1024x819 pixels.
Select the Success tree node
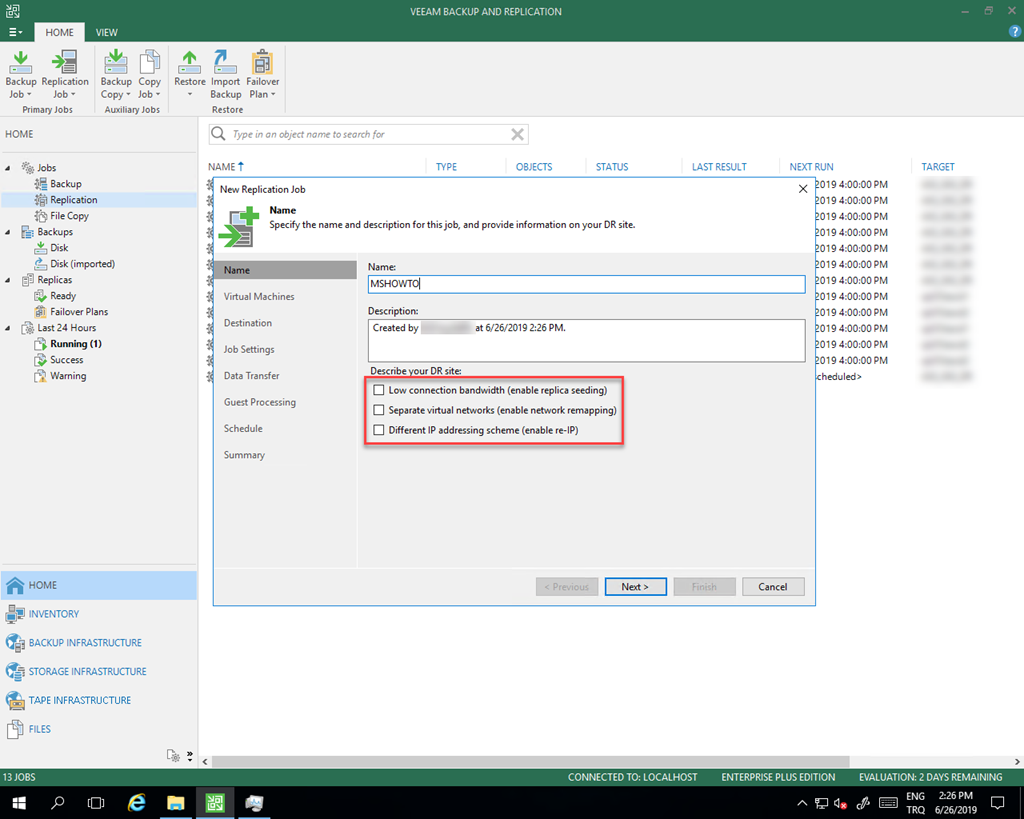point(66,360)
